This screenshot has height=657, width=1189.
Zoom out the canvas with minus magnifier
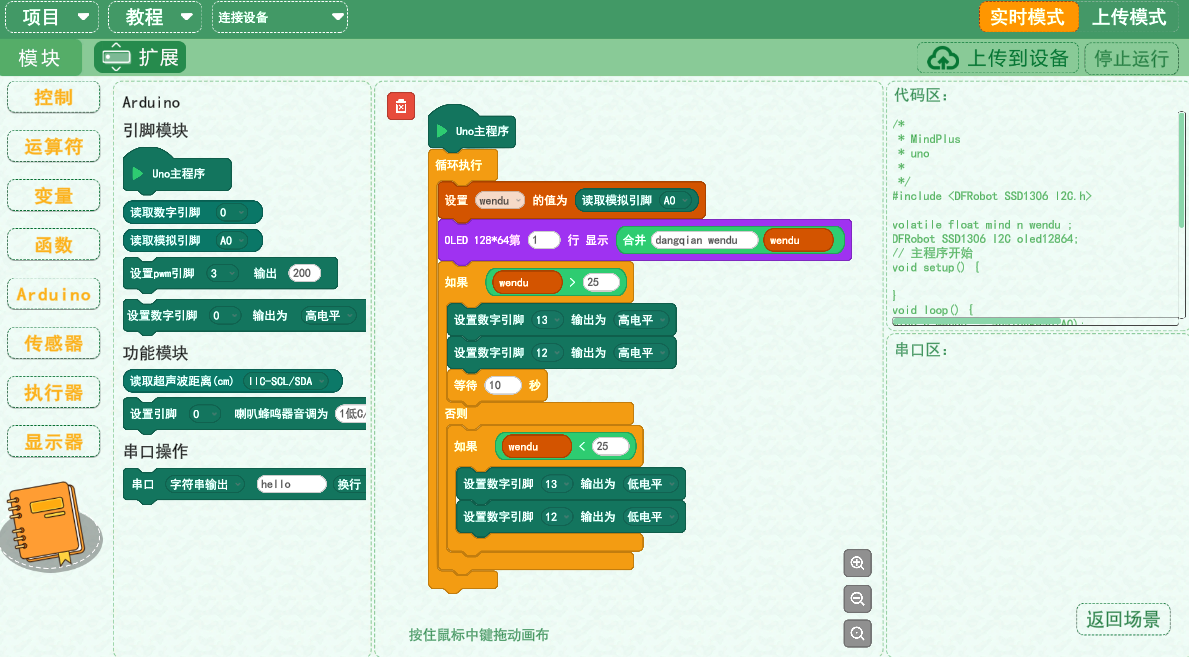[858, 599]
